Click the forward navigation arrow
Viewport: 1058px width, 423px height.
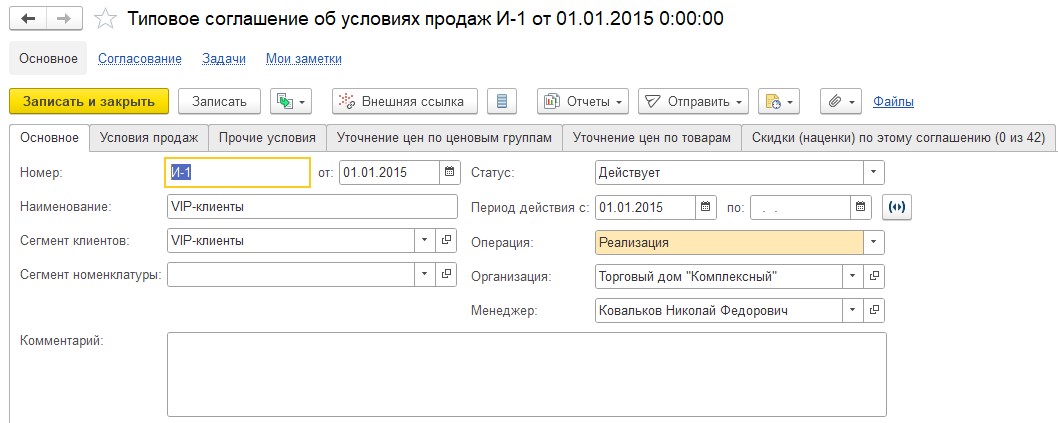(x=63, y=19)
